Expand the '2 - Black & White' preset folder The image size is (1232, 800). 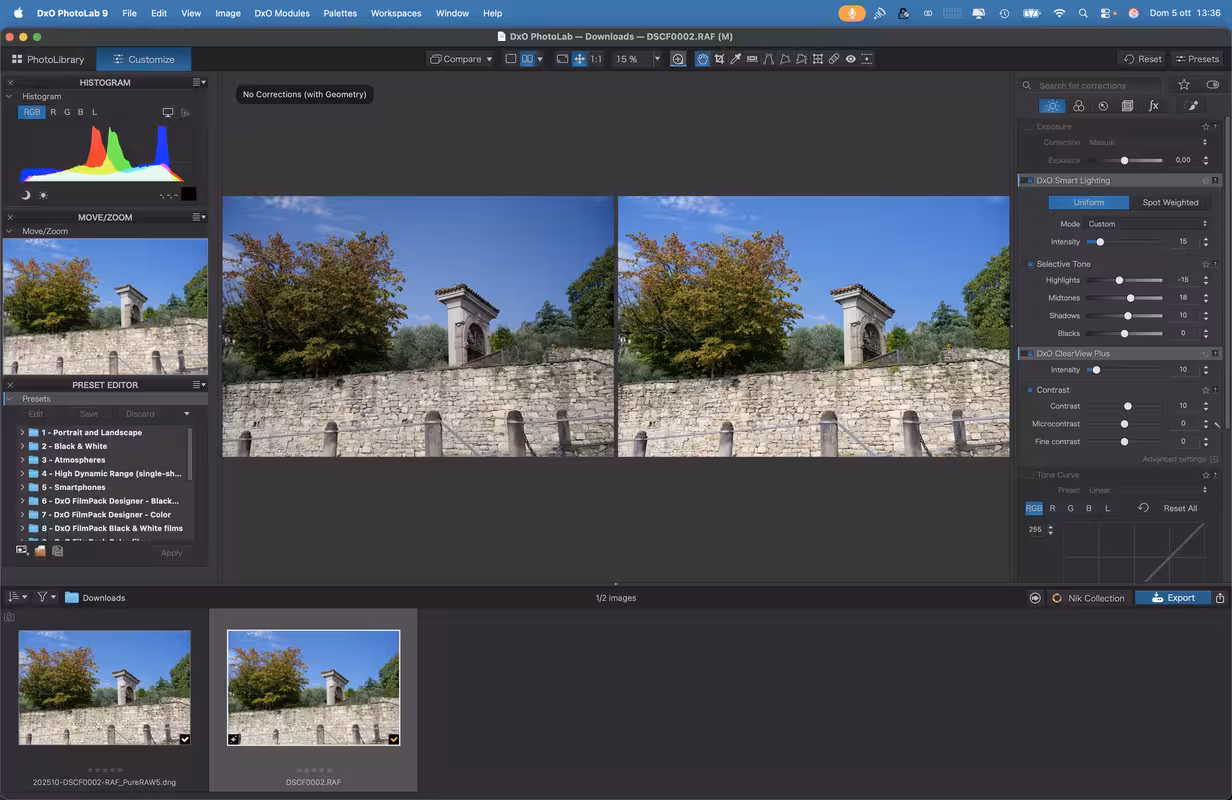(22, 446)
